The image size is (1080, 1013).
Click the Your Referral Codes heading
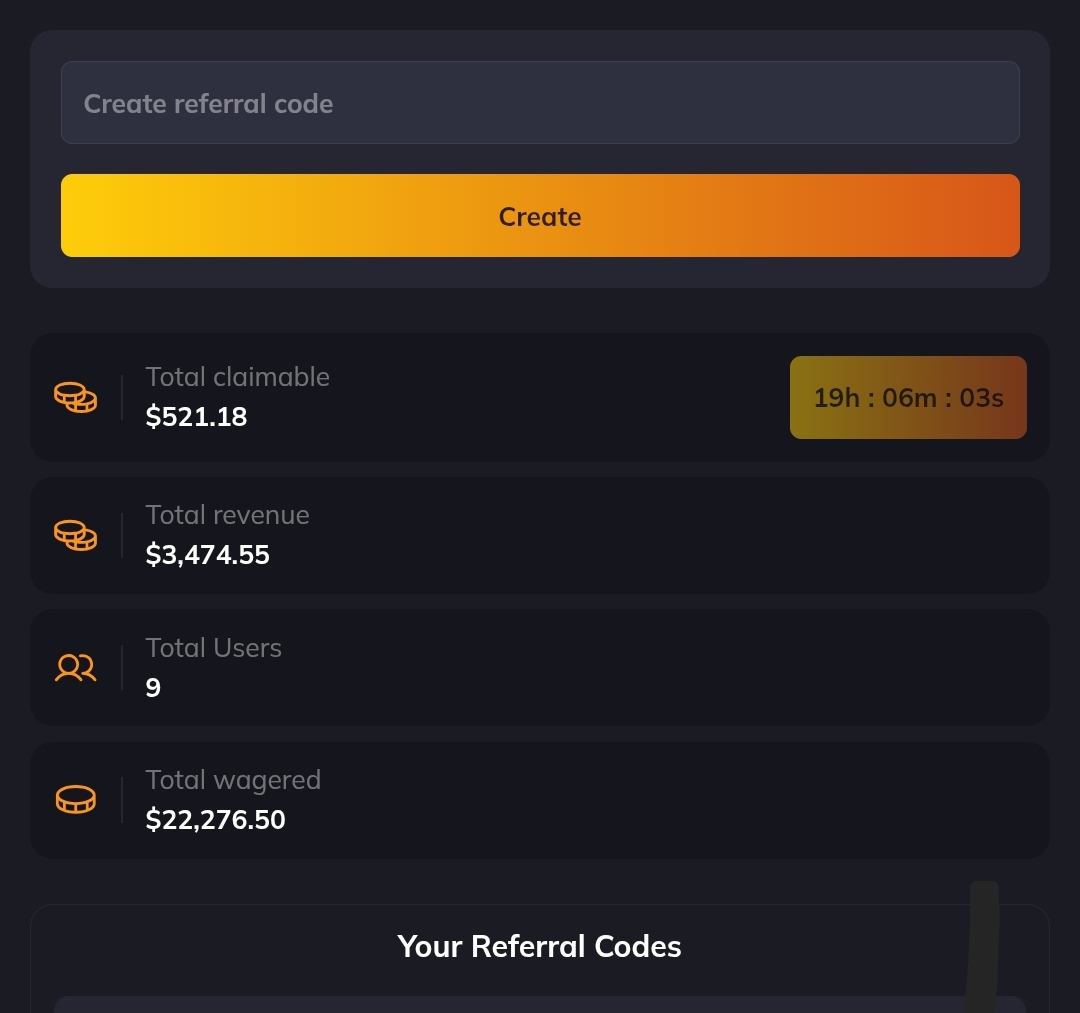pyautogui.click(x=539, y=947)
